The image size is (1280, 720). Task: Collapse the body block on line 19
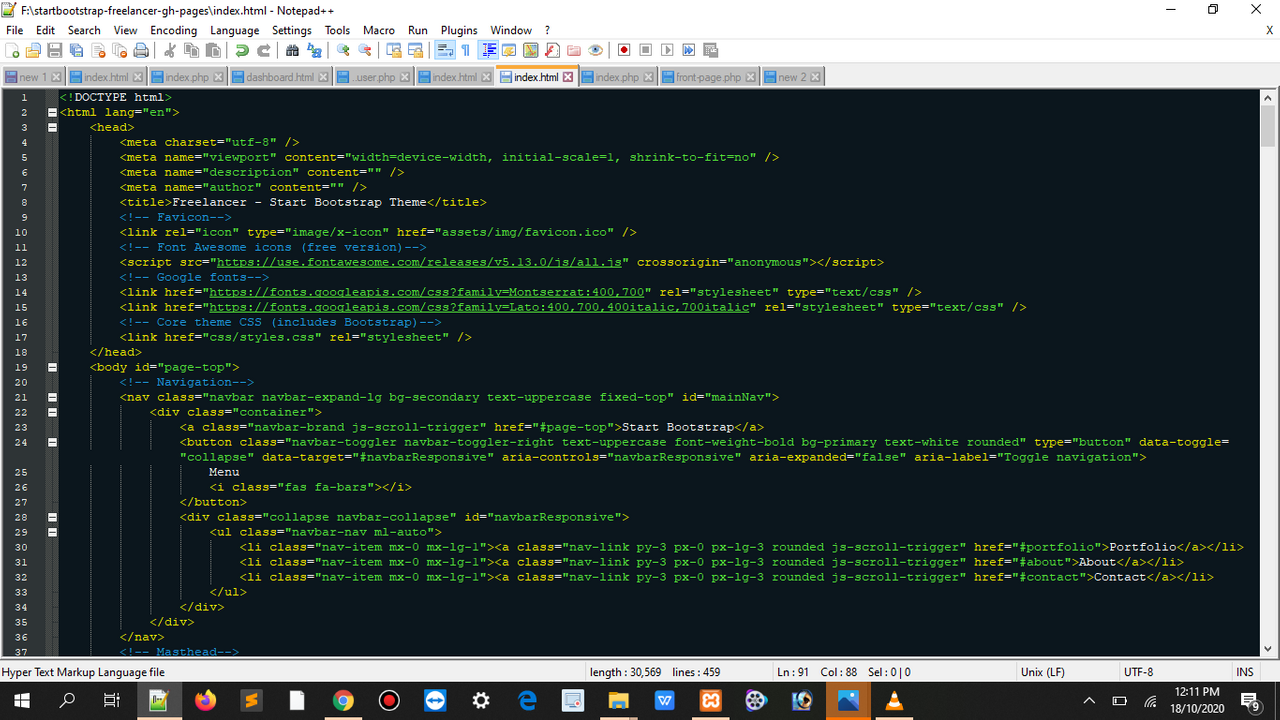pos(52,367)
